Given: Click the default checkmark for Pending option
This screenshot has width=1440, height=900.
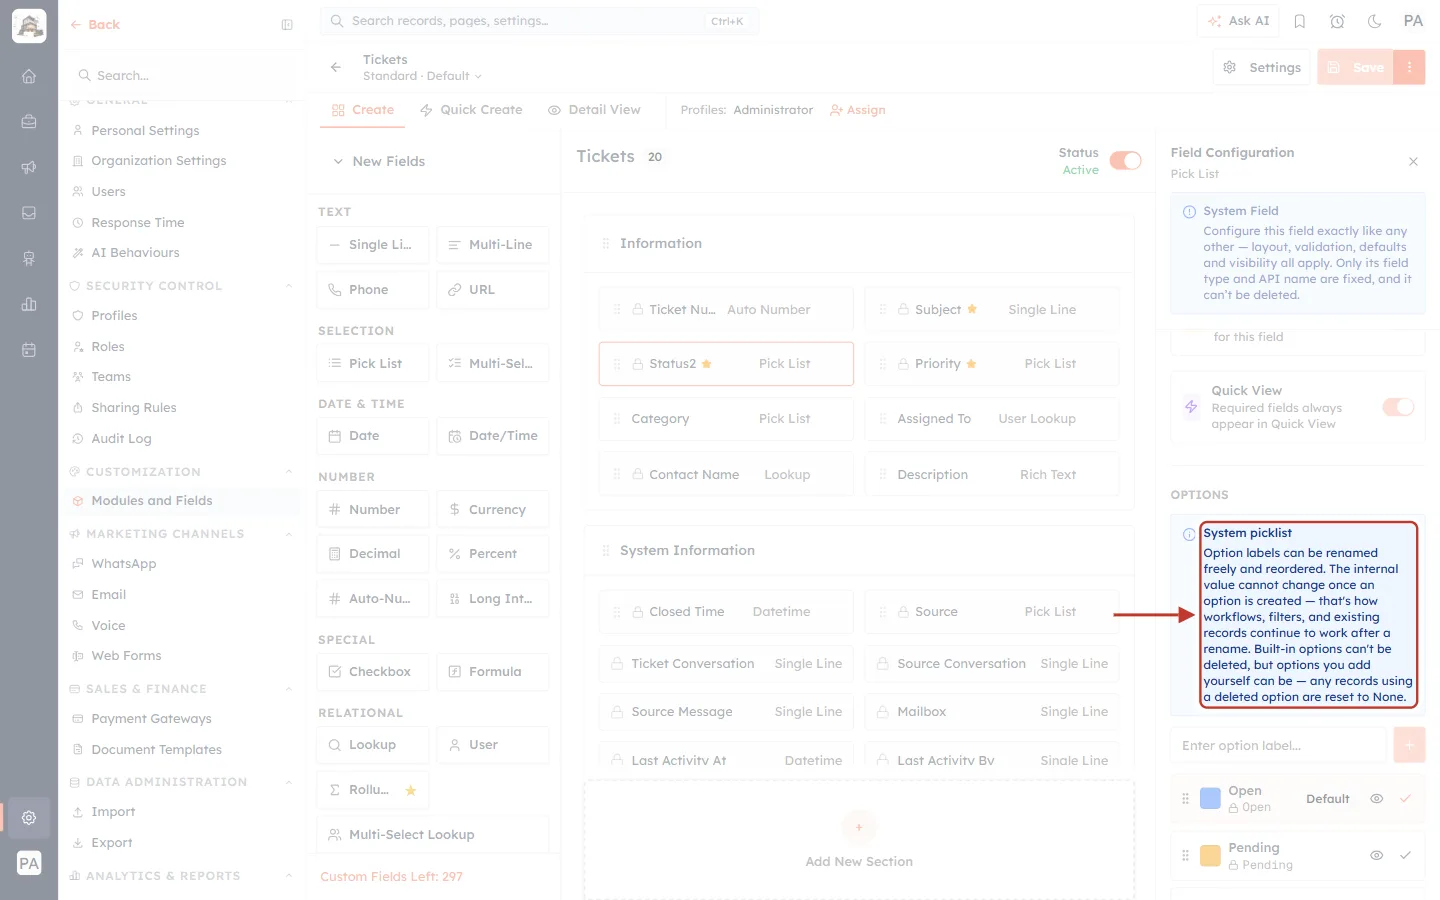Looking at the screenshot, I should click(1405, 855).
